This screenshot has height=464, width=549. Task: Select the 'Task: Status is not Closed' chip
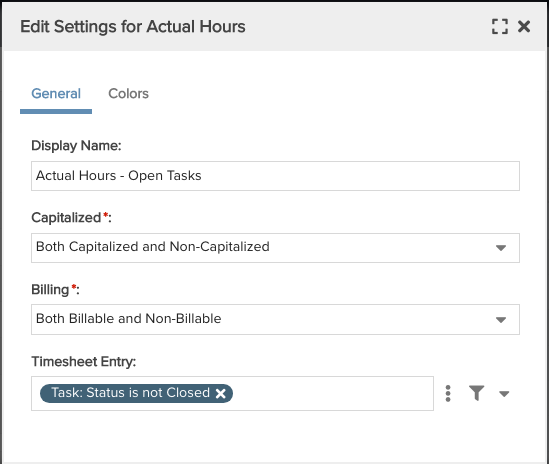coord(130,393)
